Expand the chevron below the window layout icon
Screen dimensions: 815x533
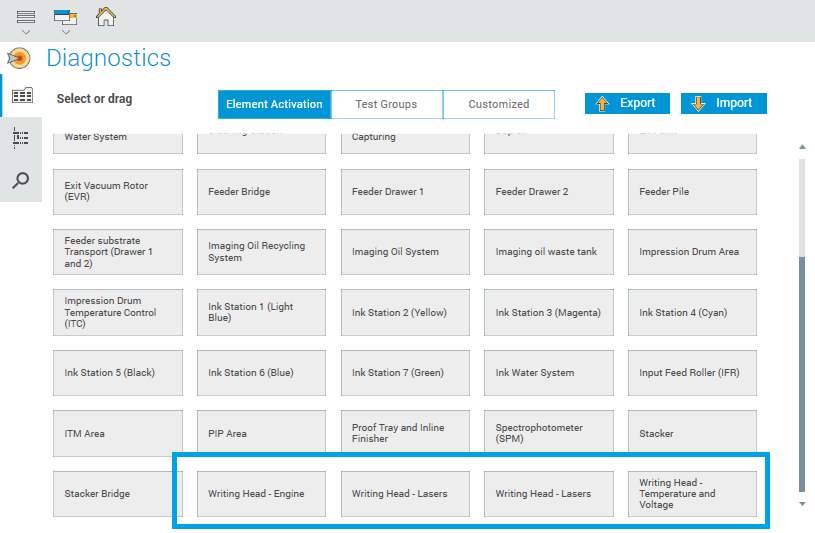click(65, 32)
